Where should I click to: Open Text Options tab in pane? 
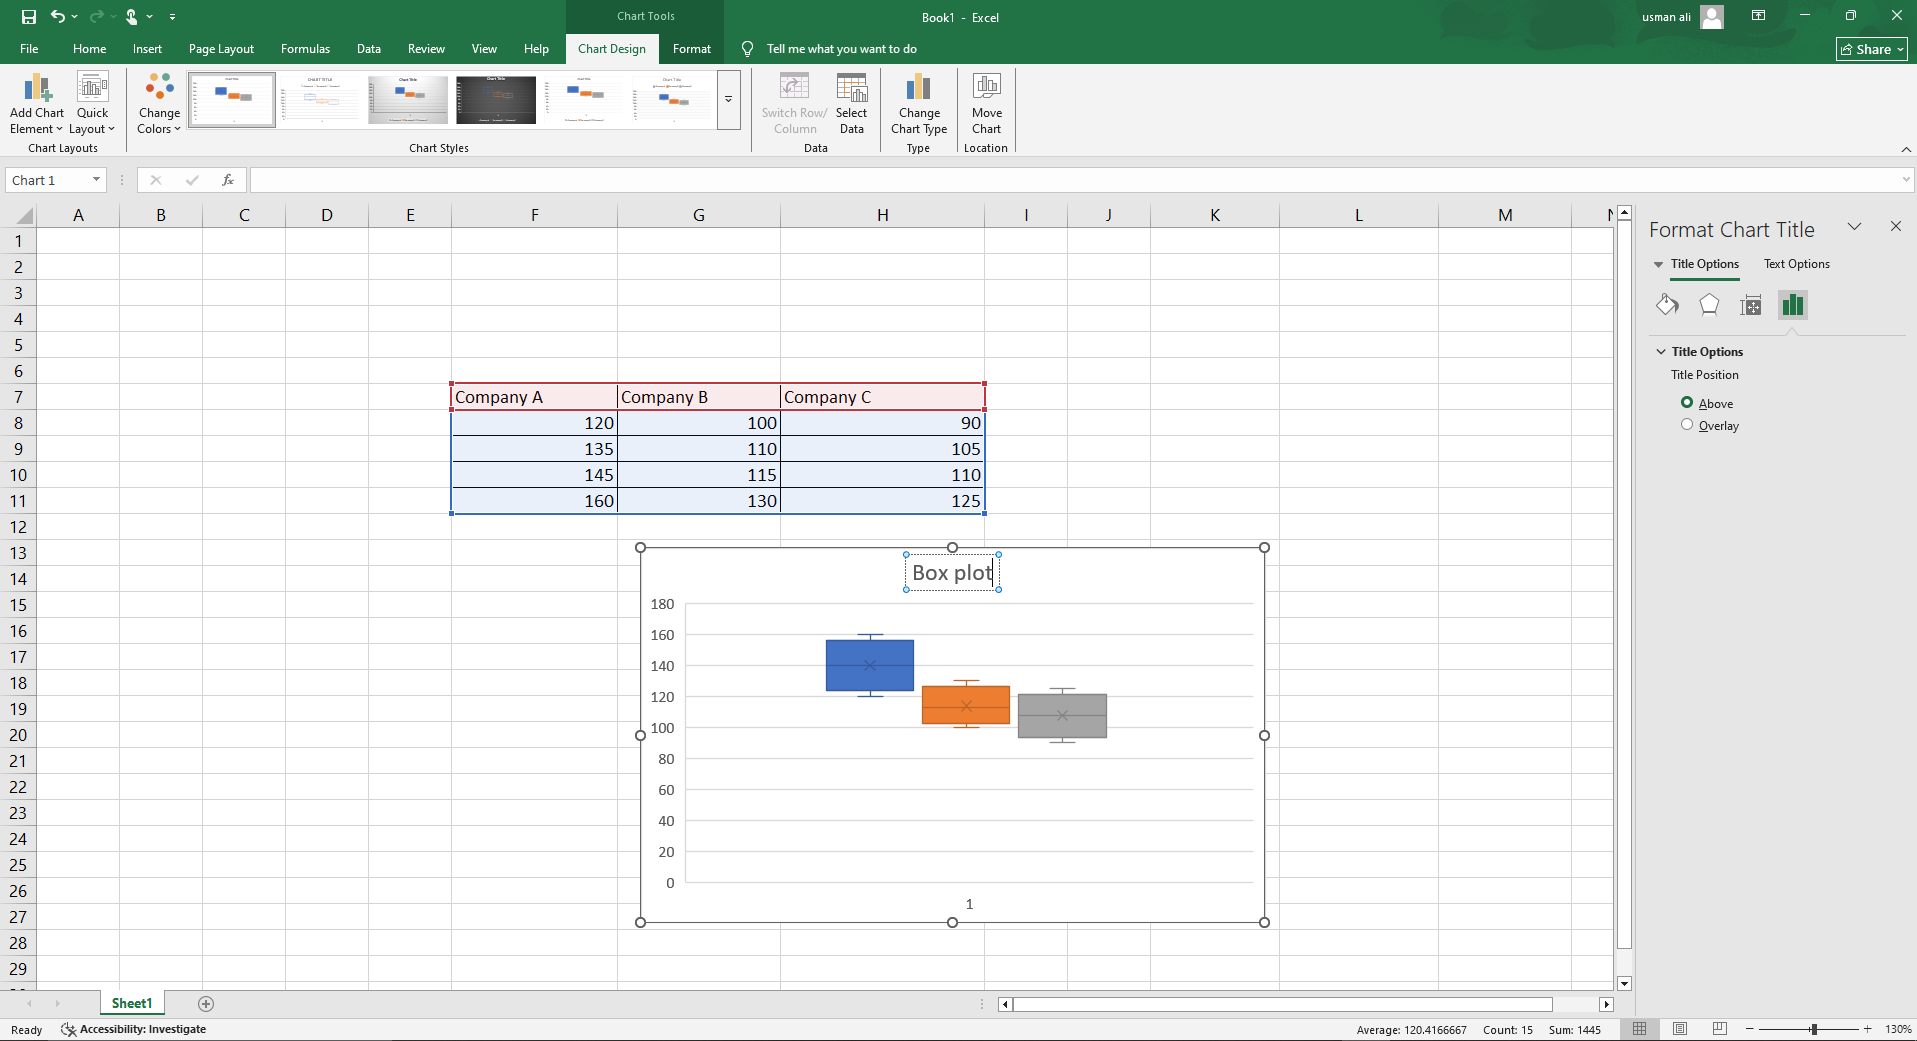pos(1796,264)
